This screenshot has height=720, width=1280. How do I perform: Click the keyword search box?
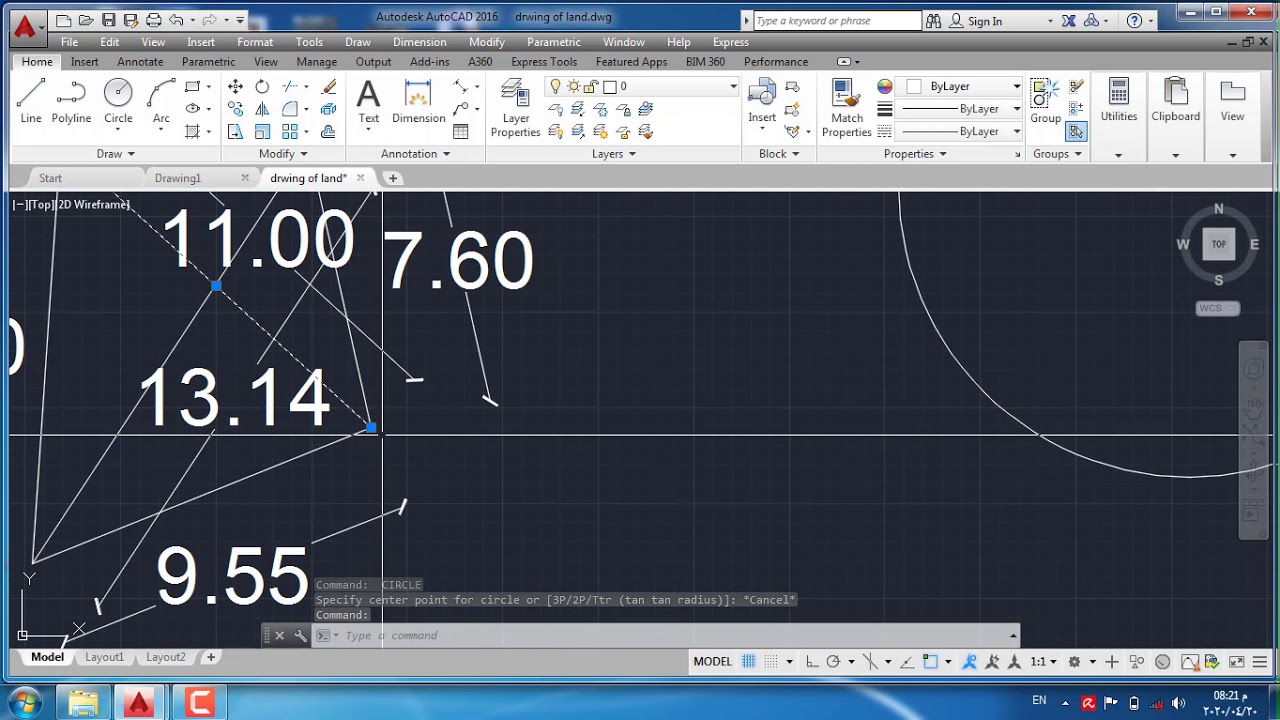point(837,21)
